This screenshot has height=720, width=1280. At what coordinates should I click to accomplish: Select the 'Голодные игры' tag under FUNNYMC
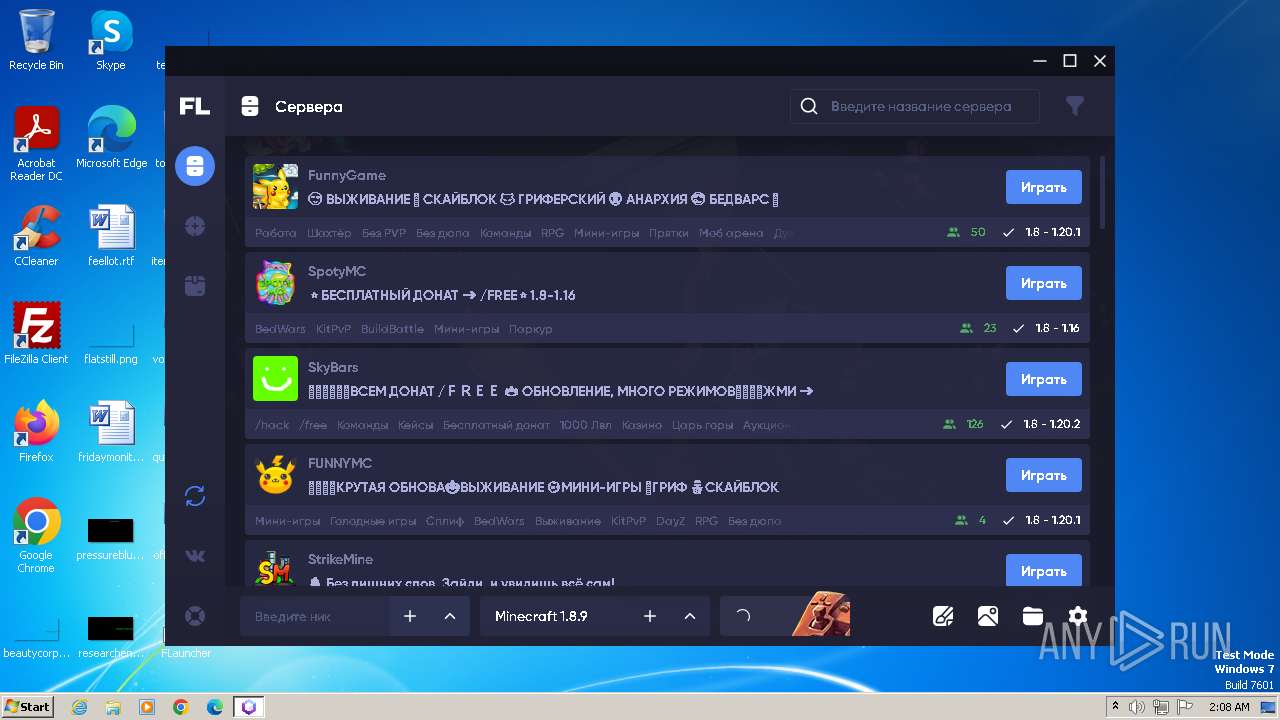(x=373, y=521)
